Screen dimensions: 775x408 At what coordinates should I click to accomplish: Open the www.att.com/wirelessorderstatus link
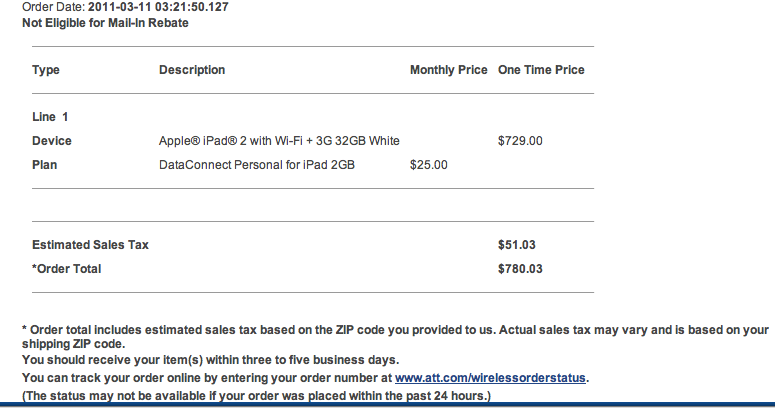click(491, 378)
